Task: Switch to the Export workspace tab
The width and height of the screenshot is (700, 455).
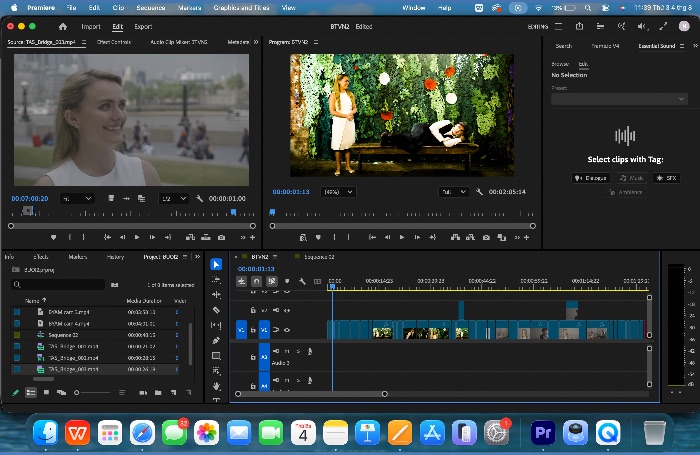Action: (x=143, y=27)
